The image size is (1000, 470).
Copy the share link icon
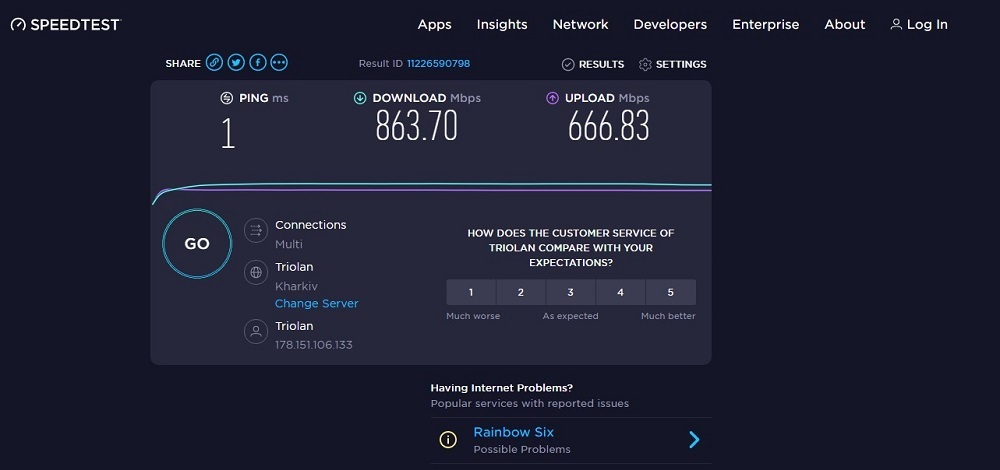pyautogui.click(x=214, y=62)
